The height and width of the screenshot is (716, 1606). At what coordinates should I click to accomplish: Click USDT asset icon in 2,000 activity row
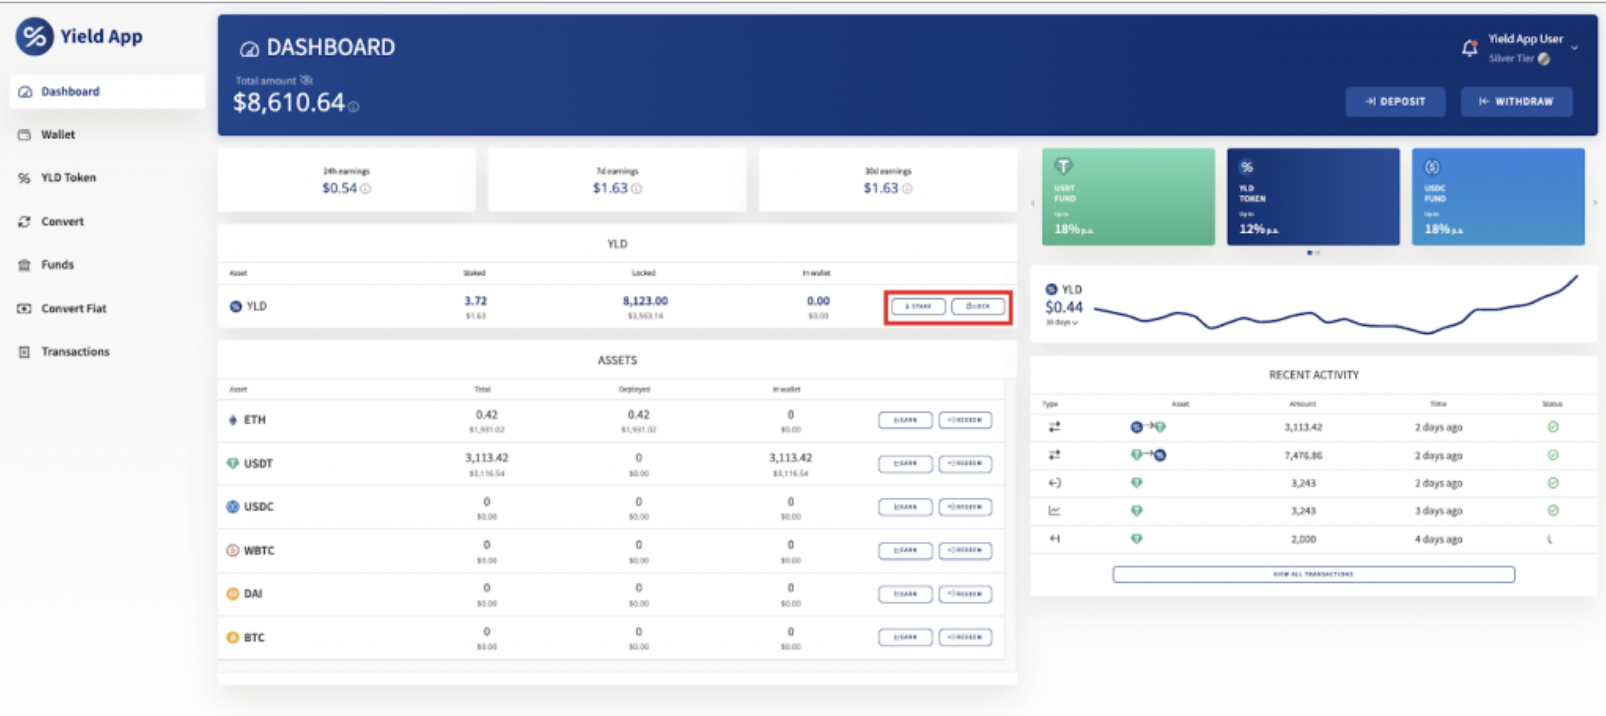click(x=1137, y=539)
